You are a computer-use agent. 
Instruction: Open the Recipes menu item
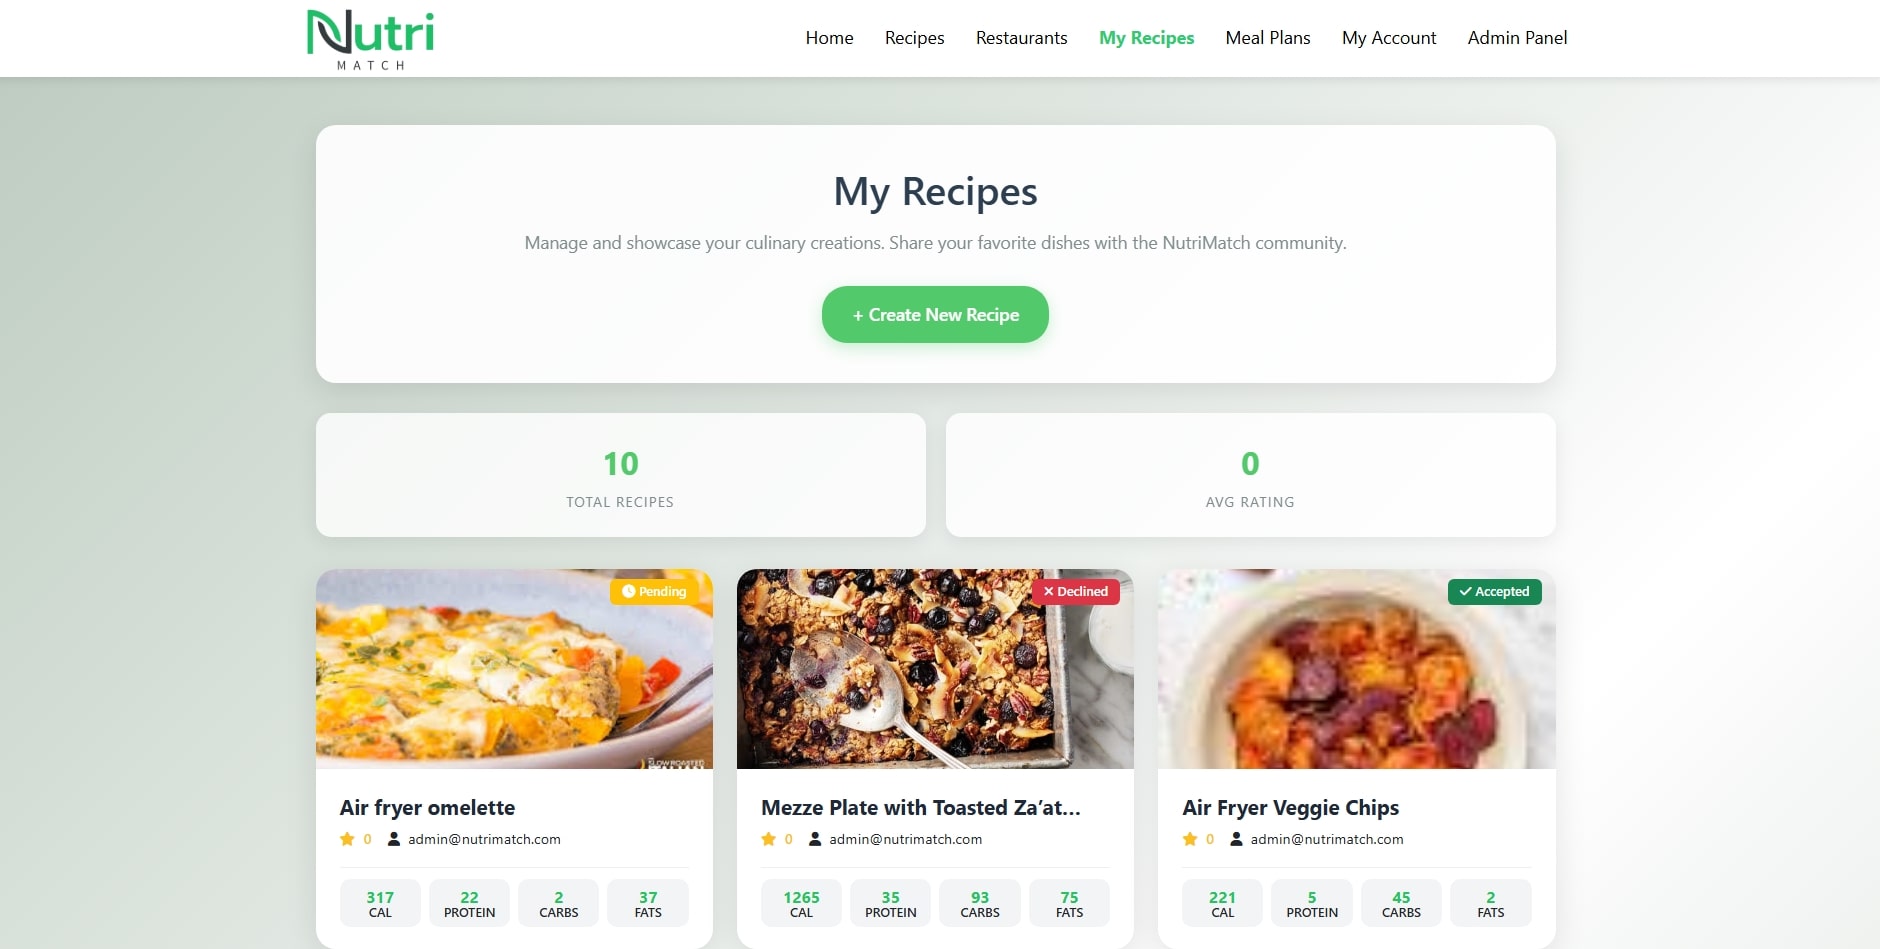[914, 38]
